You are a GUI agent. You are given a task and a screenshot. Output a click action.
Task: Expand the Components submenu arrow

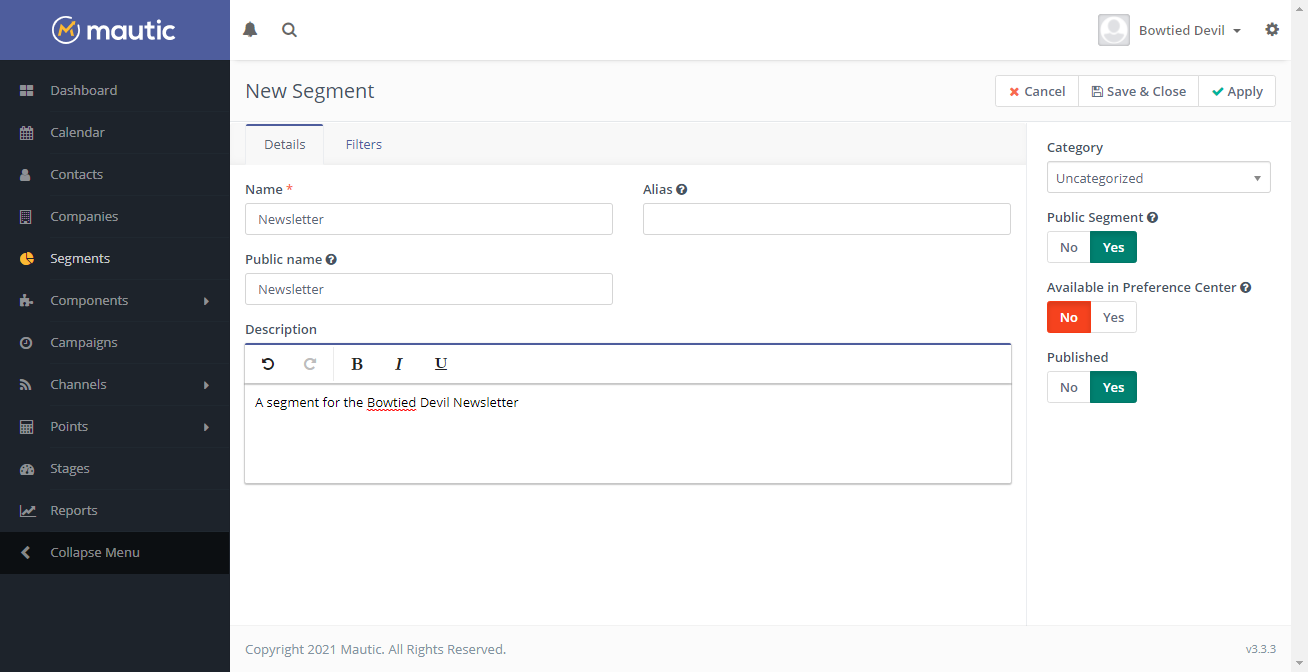(x=207, y=300)
